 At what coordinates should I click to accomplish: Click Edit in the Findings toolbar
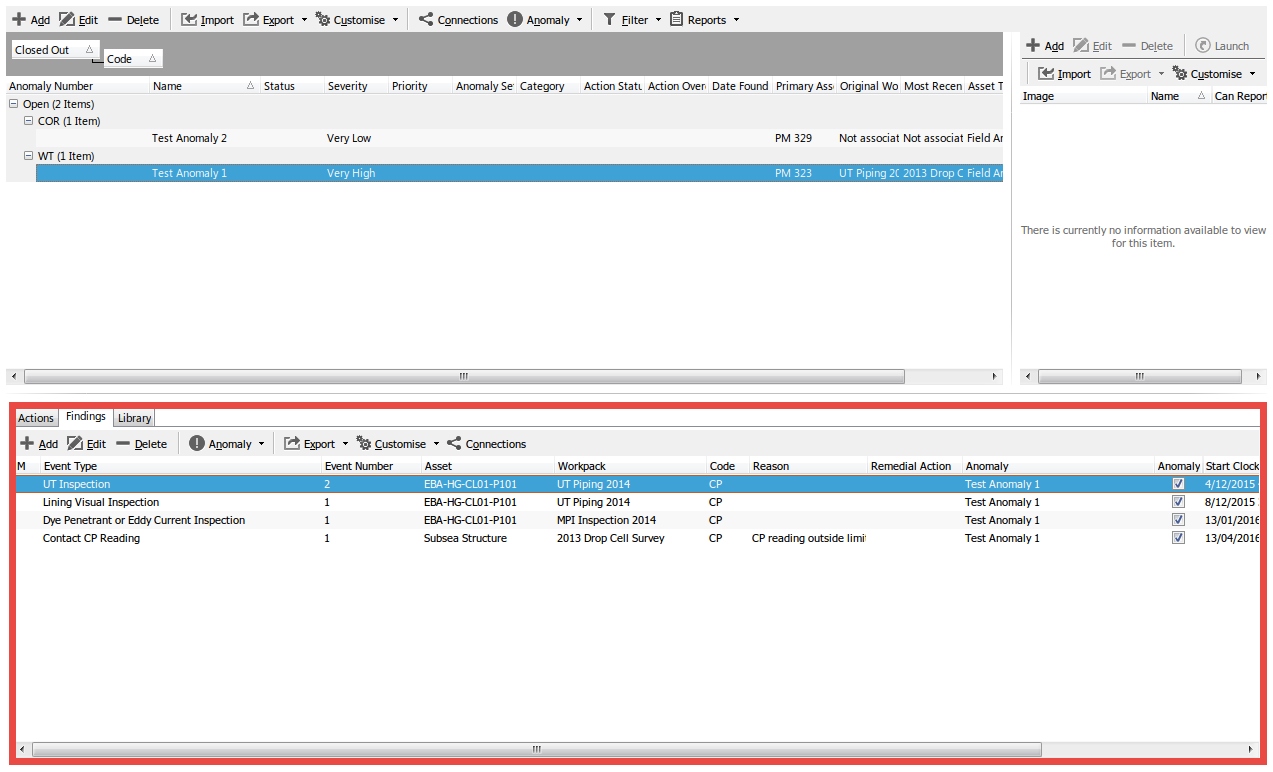pyautogui.click(x=86, y=444)
